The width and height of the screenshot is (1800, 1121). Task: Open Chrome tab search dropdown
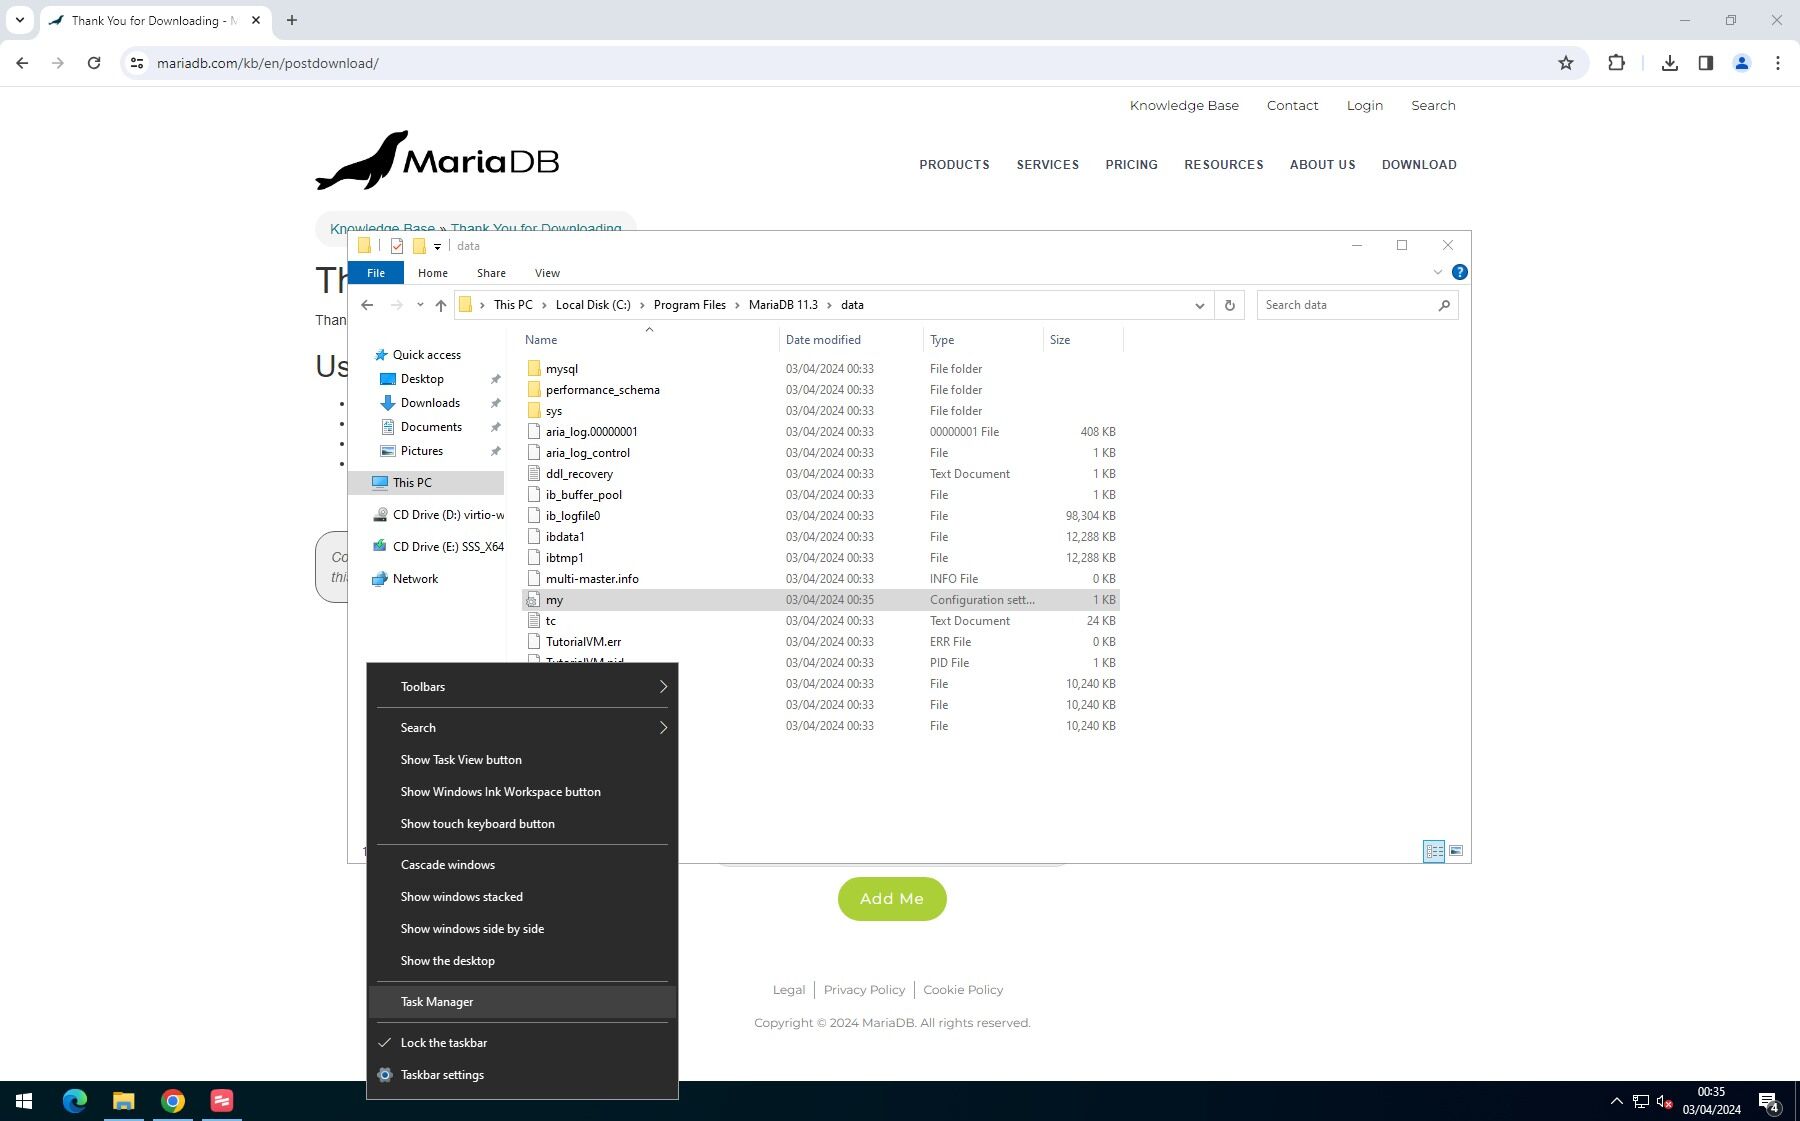19,20
